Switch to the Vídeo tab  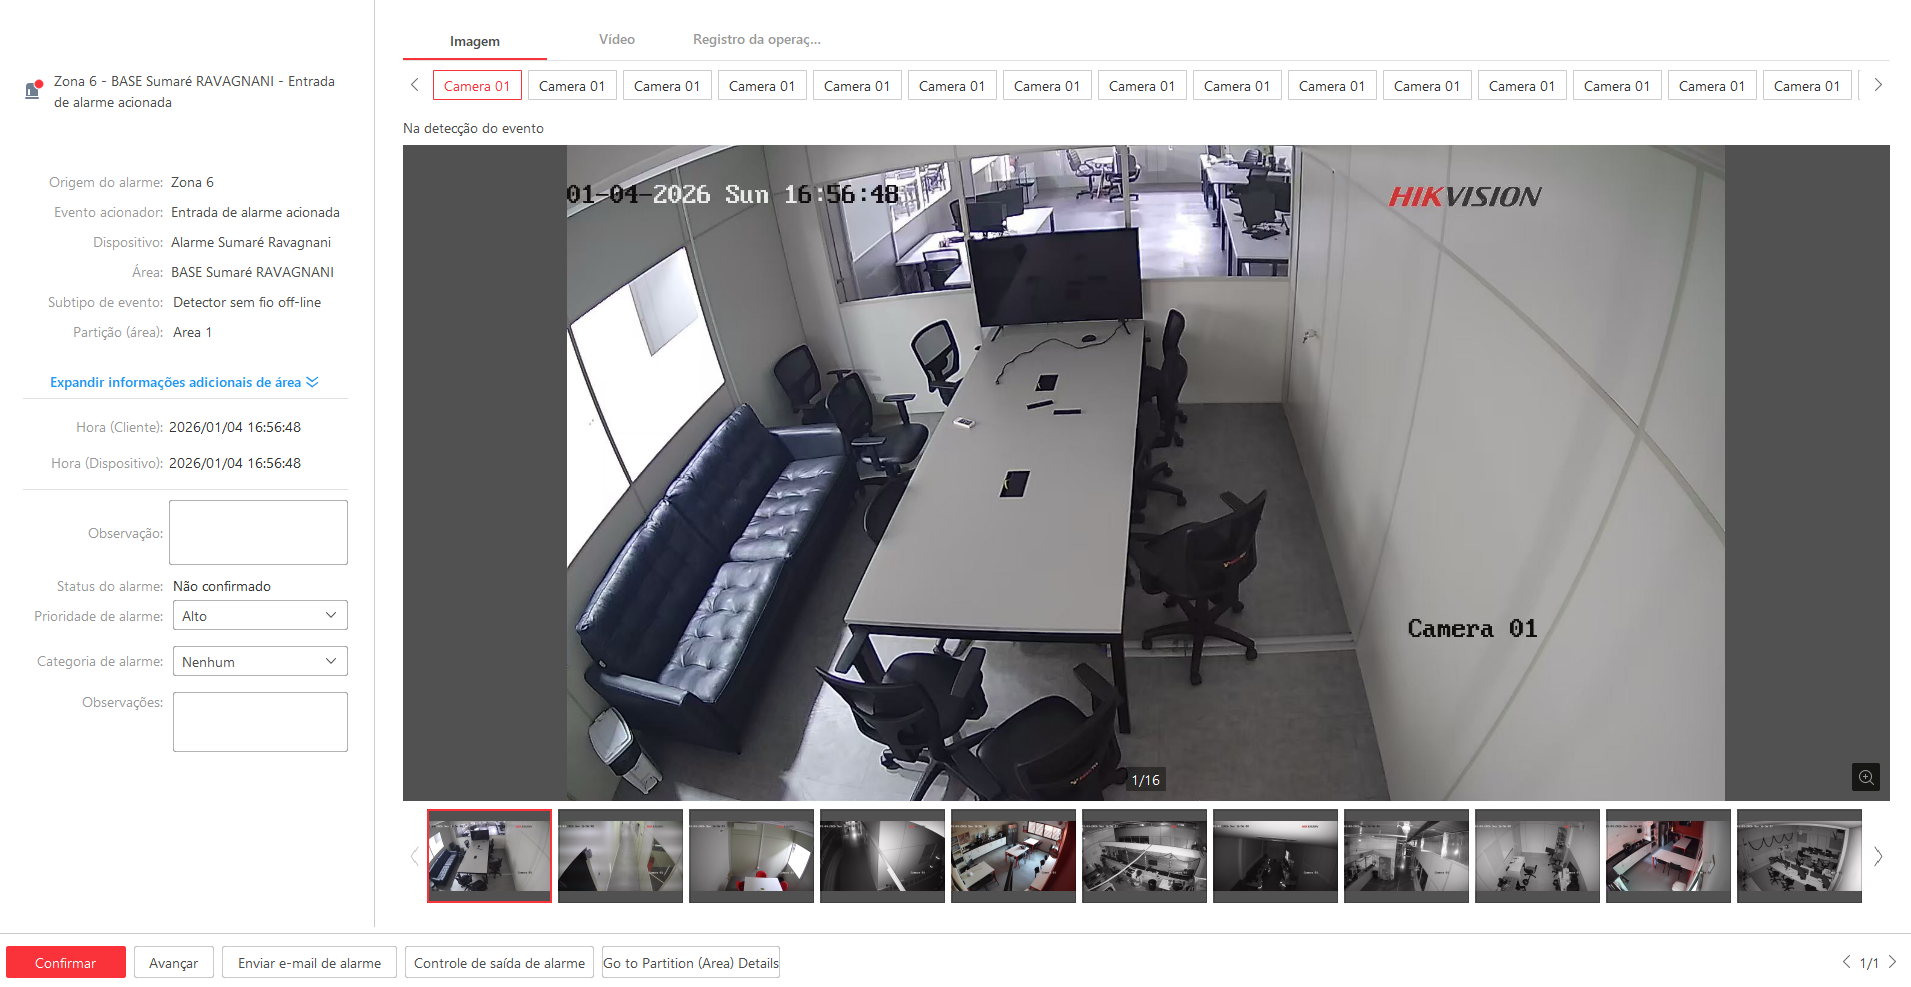[x=616, y=40]
